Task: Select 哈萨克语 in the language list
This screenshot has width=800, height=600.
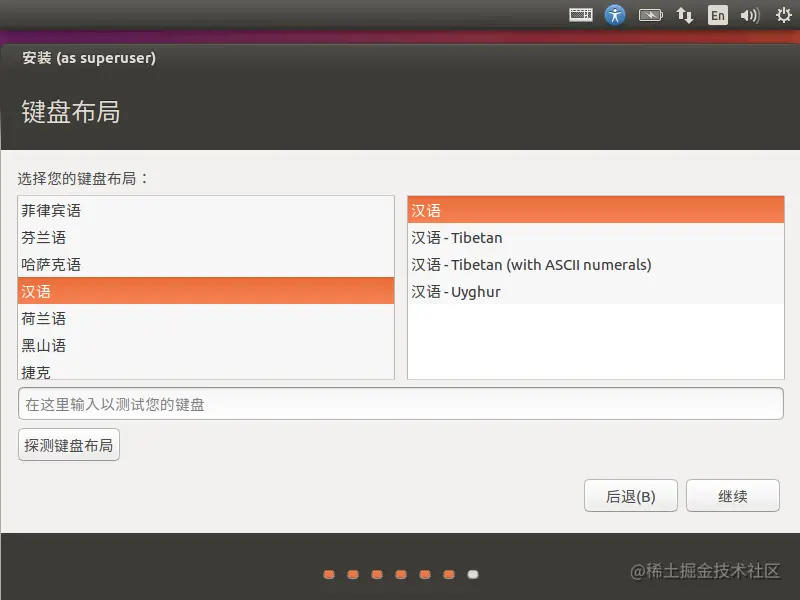Action: [x=206, y=264]
